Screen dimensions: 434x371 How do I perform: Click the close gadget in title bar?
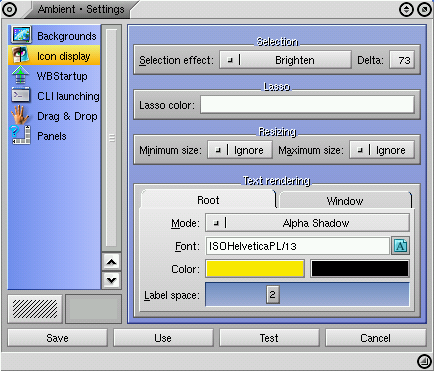pos(9,9)
